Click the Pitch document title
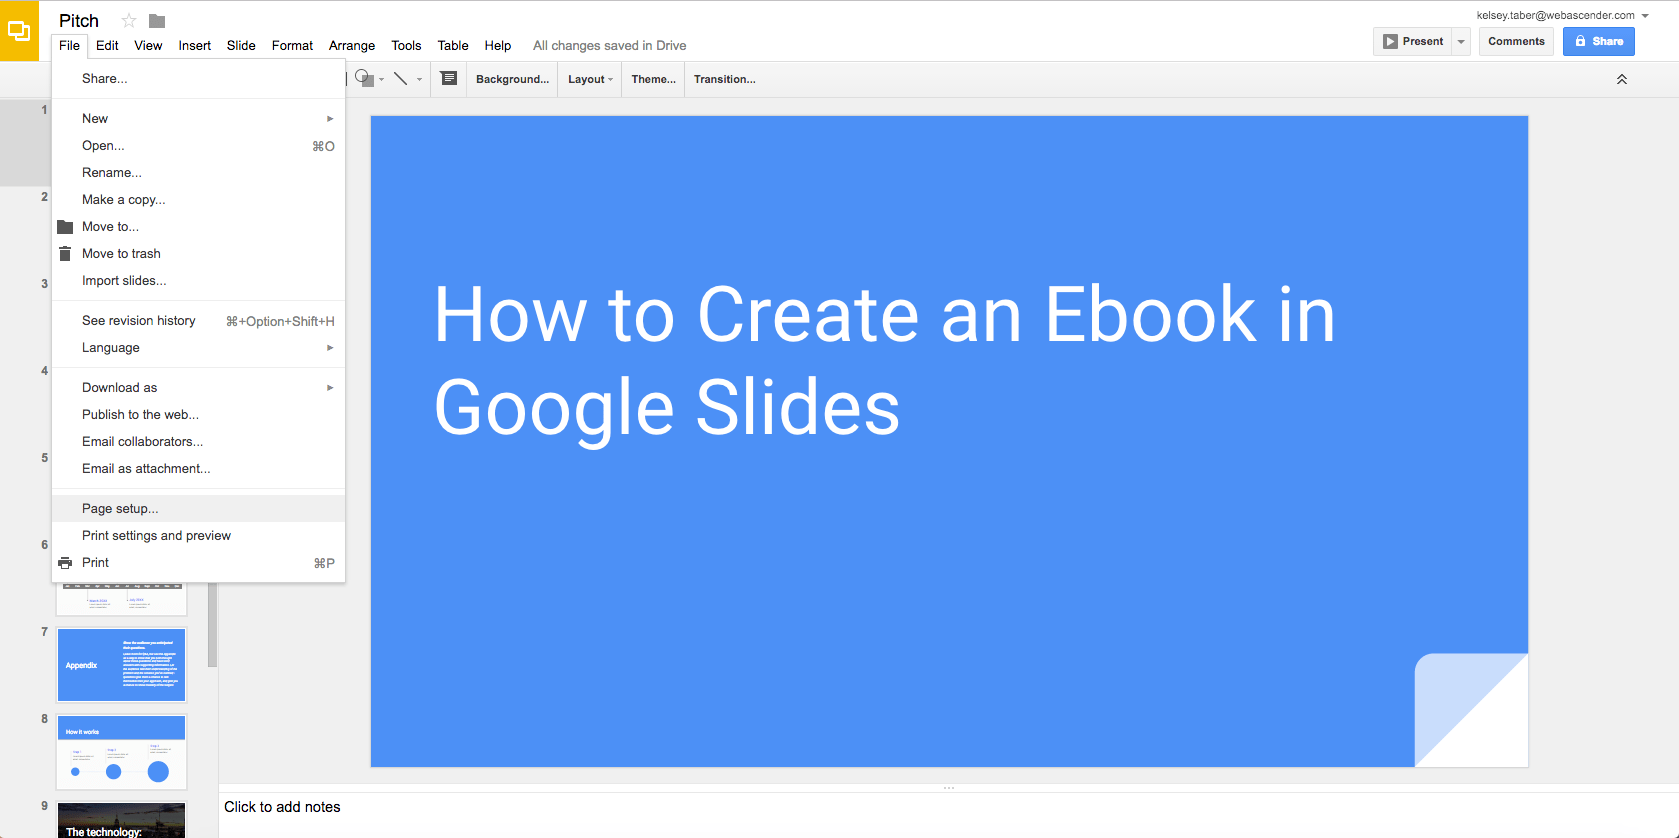Viewport: 1679px width, 838px height. coord(79,21)
